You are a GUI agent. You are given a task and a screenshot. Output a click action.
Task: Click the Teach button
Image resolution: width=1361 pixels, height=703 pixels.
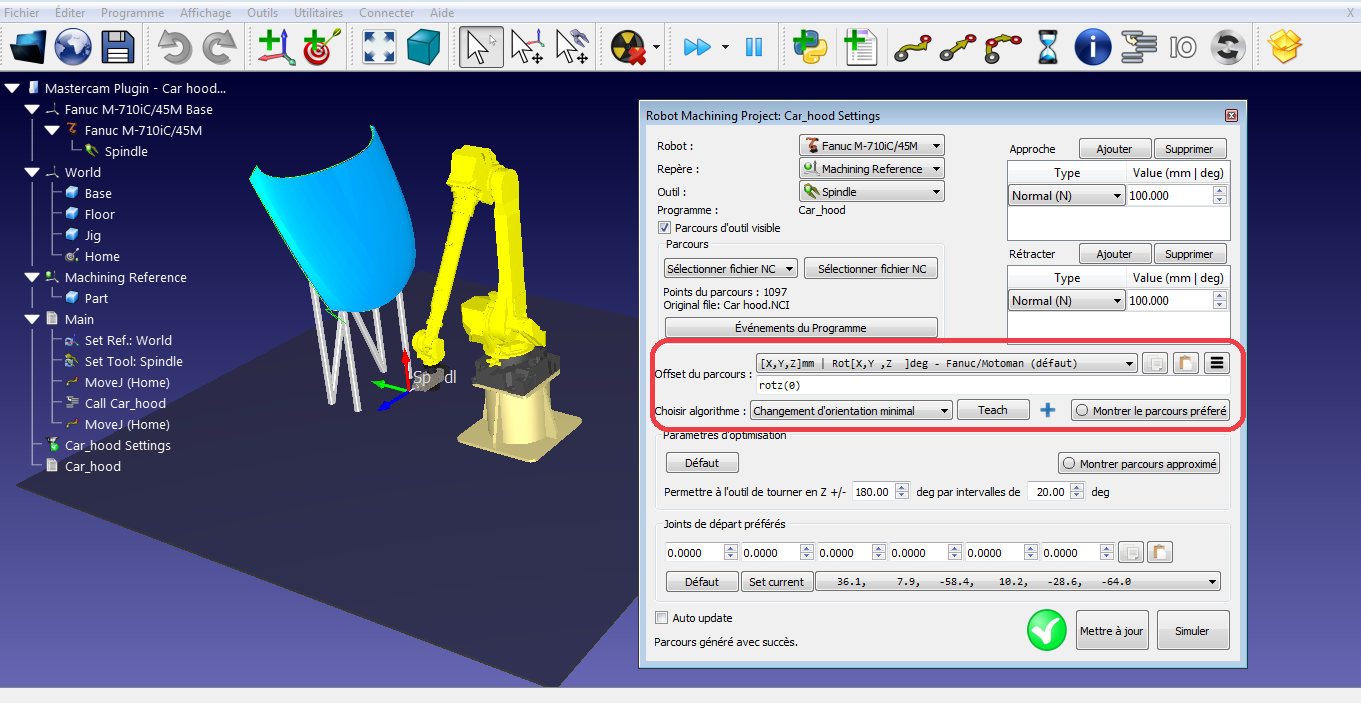[993, 410]
